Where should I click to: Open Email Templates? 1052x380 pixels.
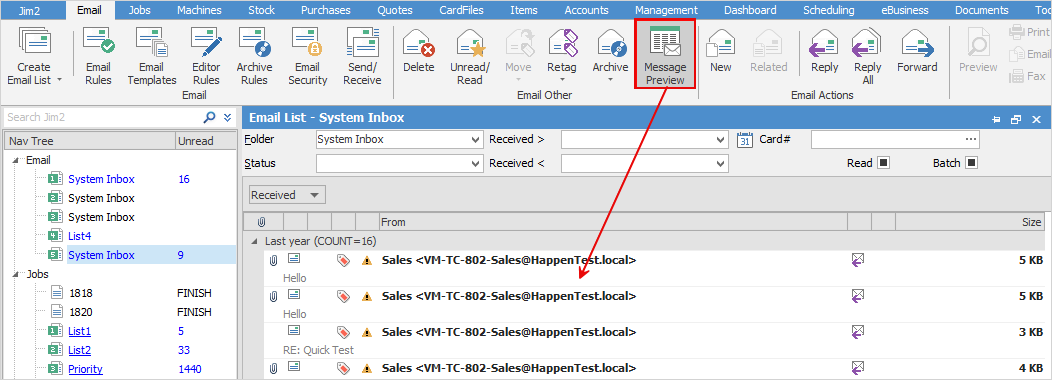pos(152,56)
